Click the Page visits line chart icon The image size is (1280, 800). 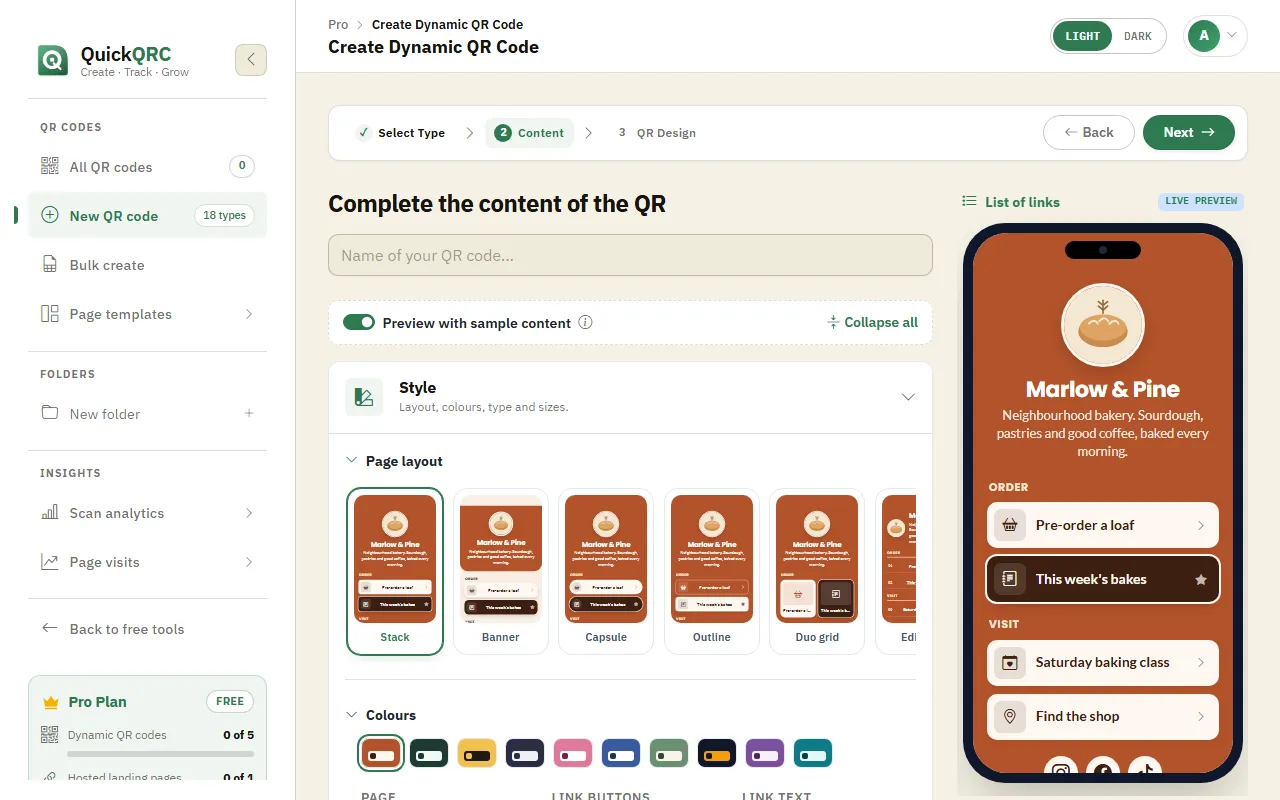(50, 562)
